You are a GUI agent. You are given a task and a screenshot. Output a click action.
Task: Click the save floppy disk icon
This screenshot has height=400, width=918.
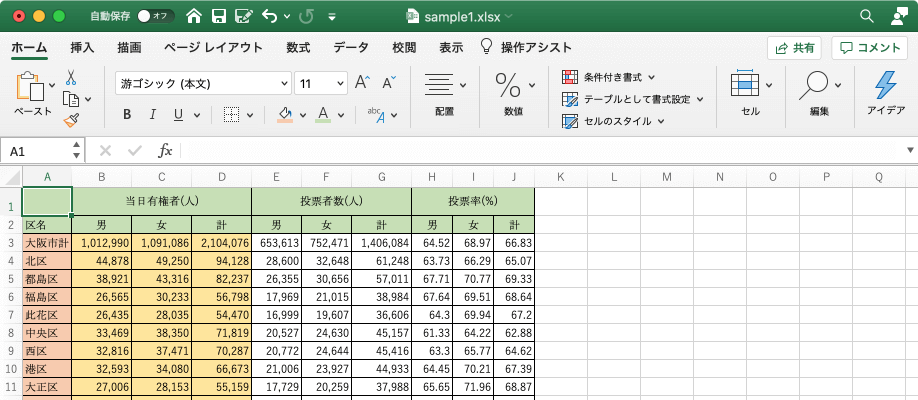point(218,16)
